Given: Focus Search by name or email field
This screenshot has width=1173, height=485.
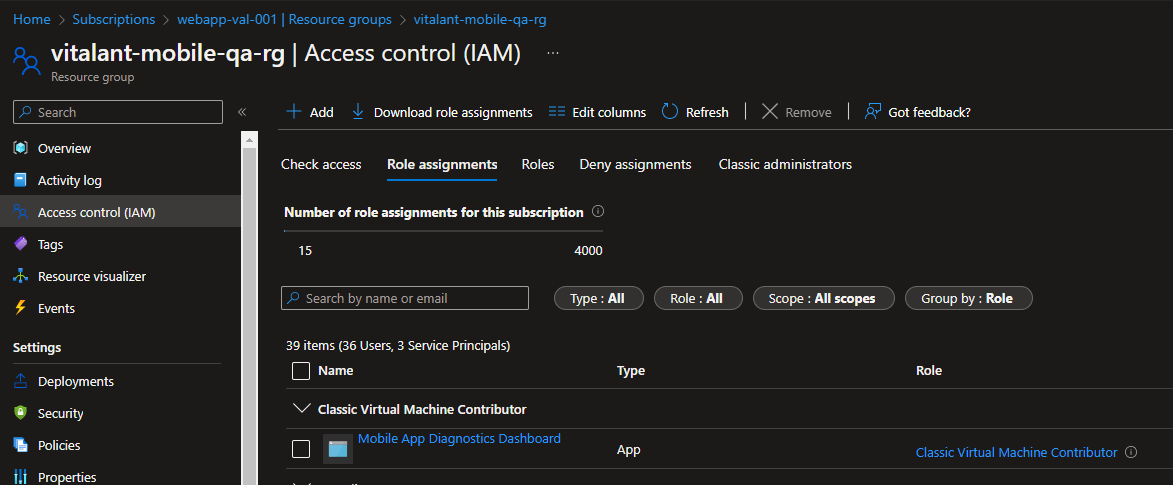Looking at the screenshot, I should (405, 298).
